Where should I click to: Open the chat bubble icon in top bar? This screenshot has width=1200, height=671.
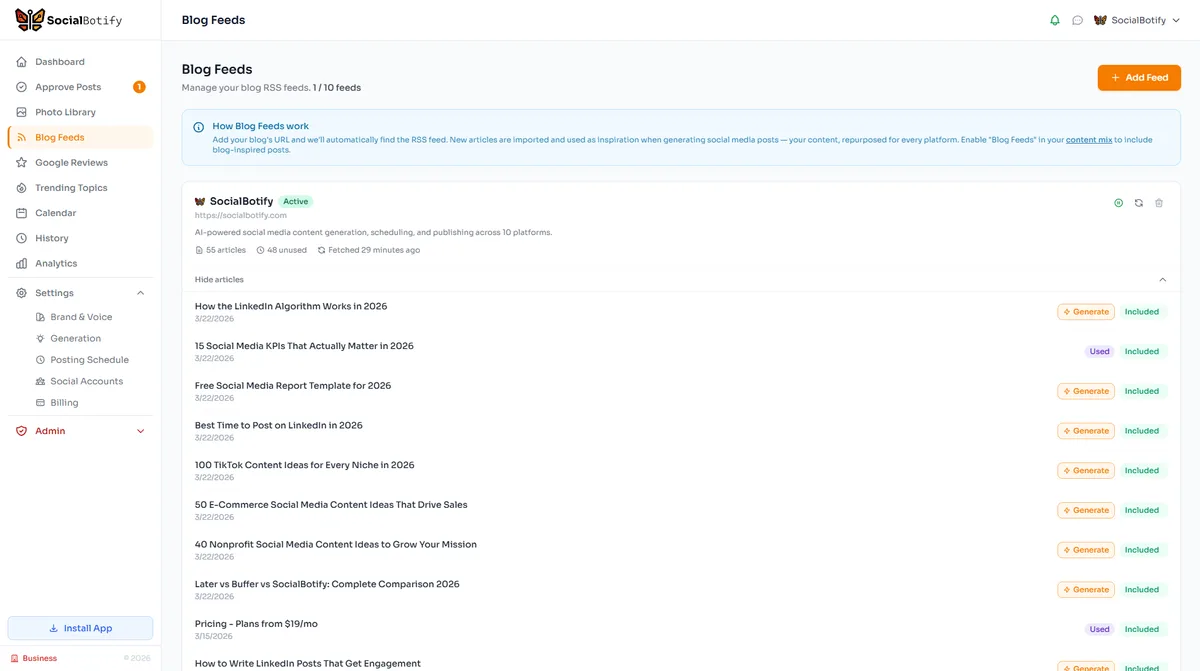coord(1078,19)
